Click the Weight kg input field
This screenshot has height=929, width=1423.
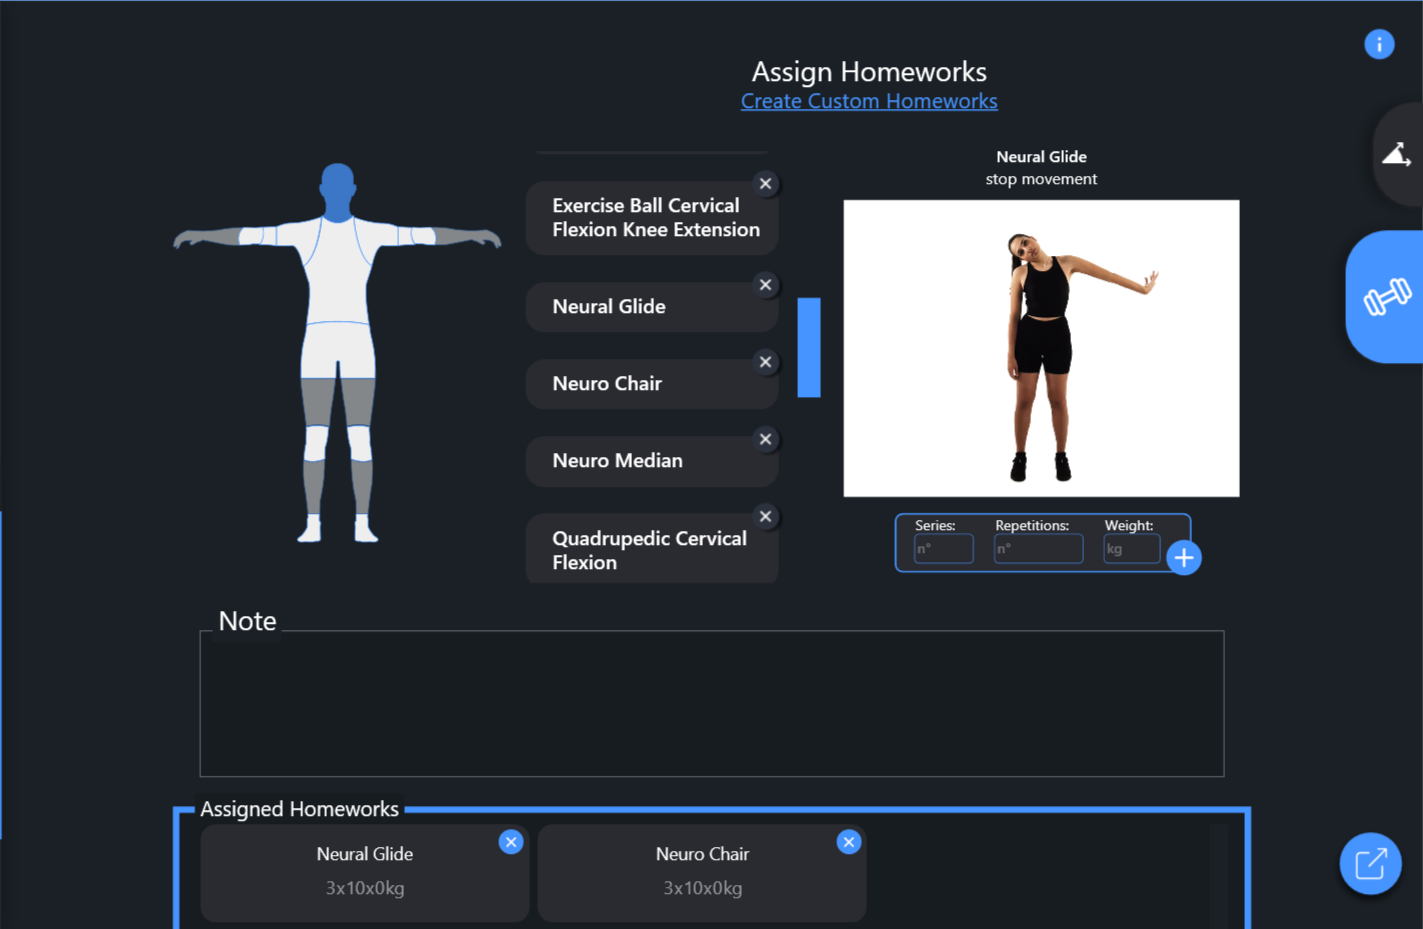tap(1131, 549)
